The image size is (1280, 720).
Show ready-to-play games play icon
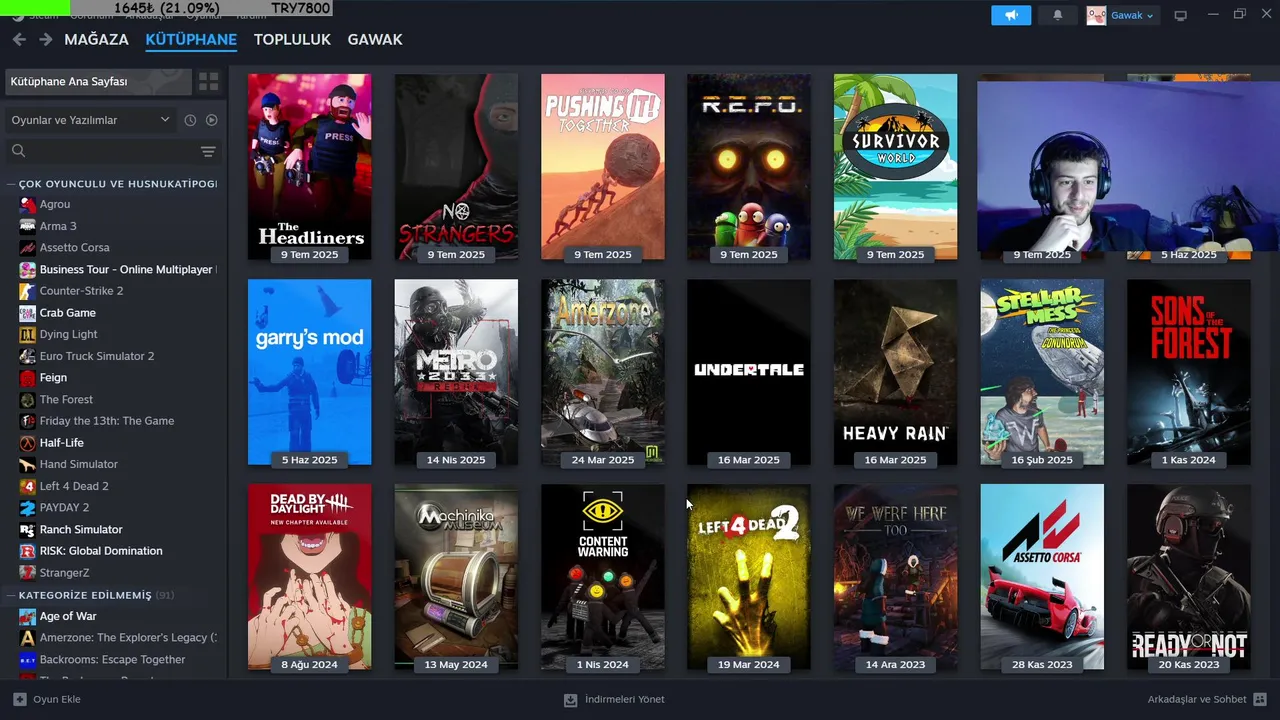coord(211,120)
